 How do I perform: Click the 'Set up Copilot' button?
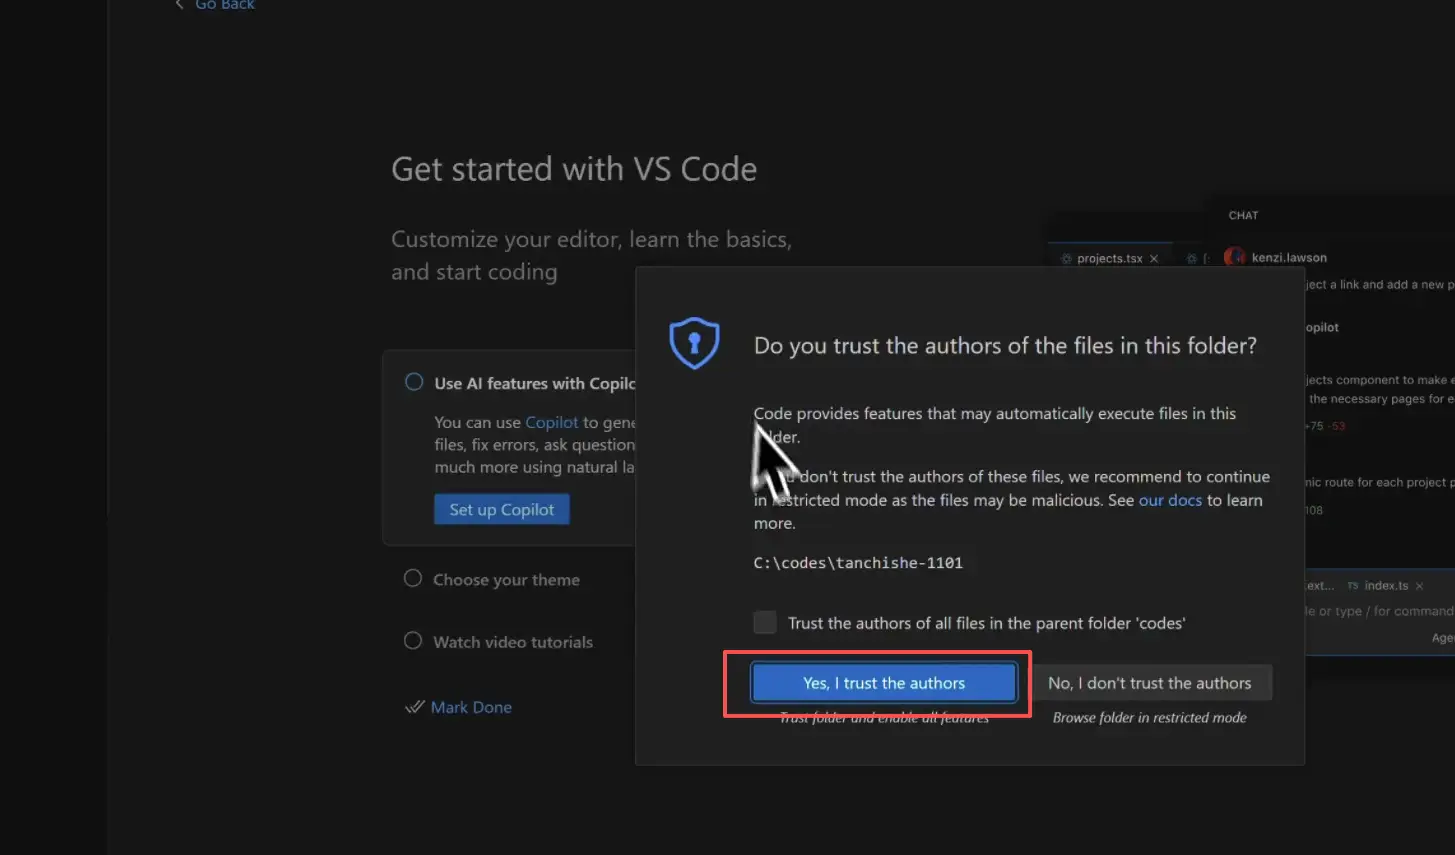click(502, 509)
